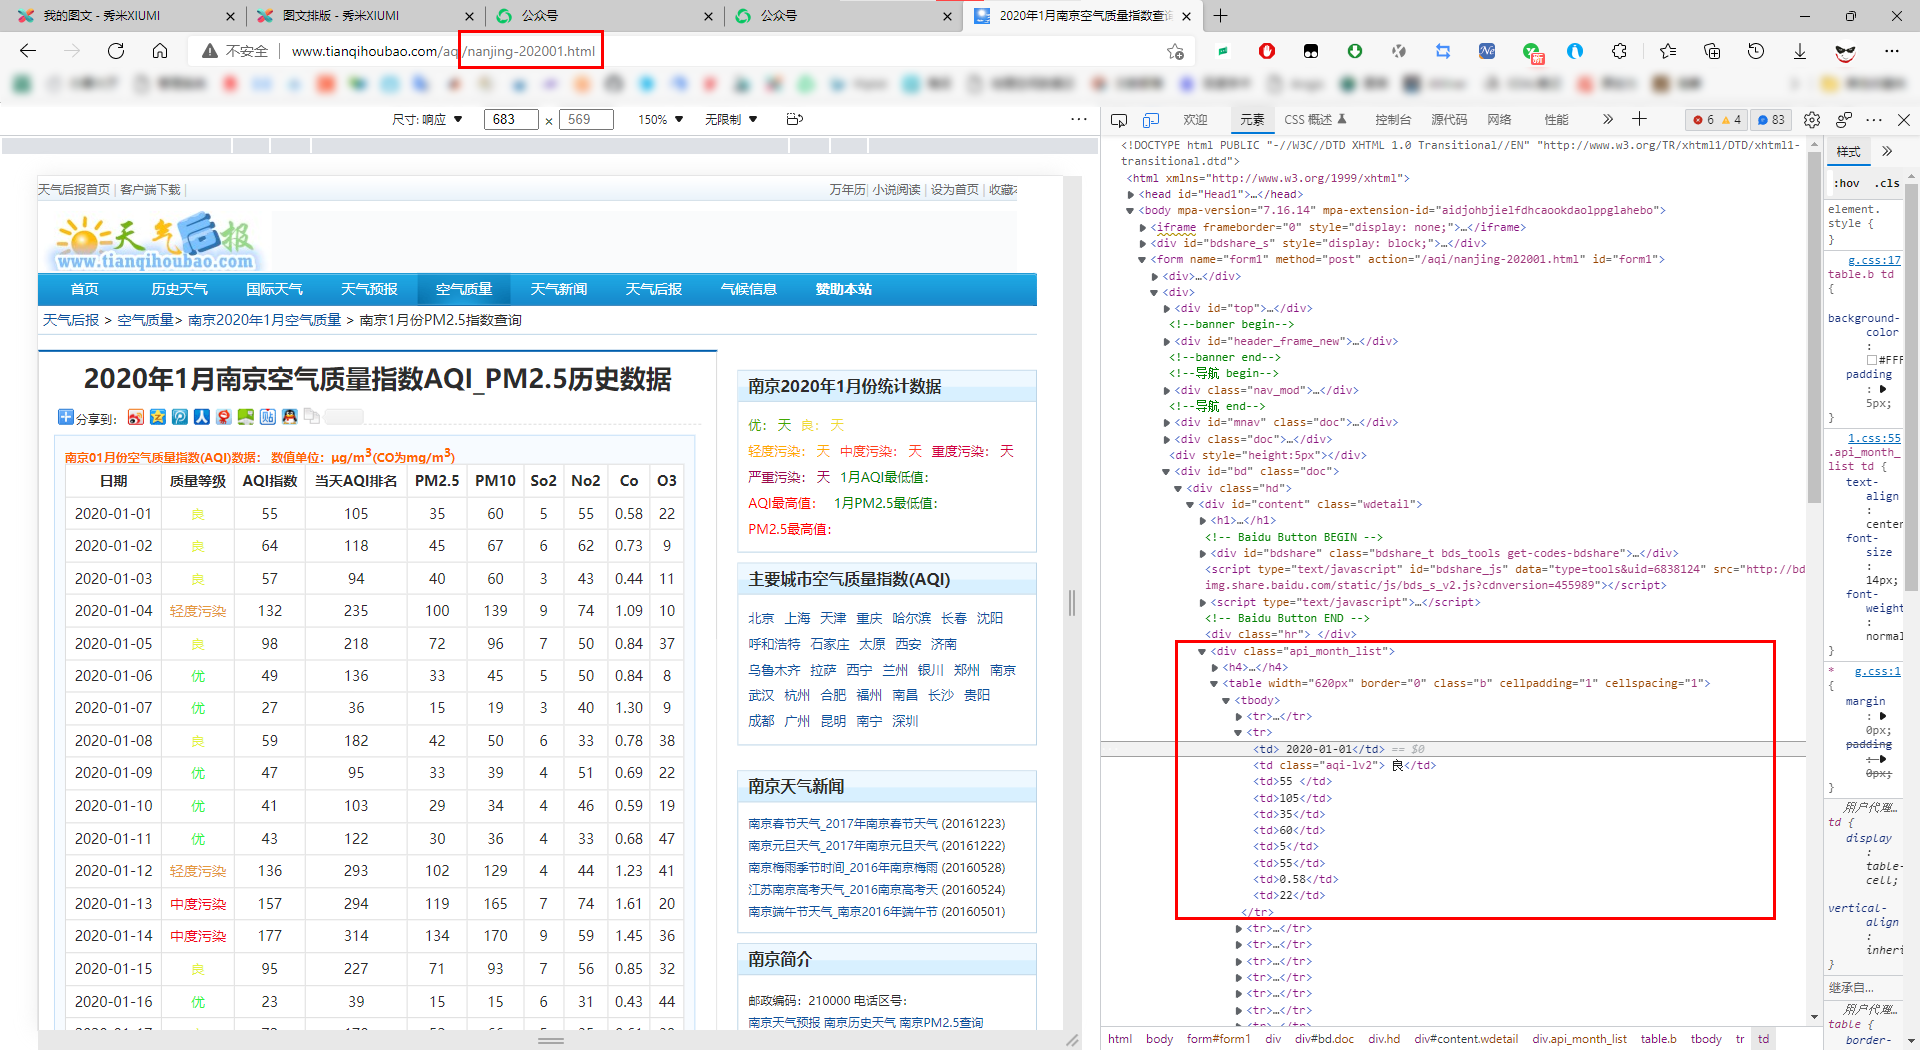Toggle the :hov element state panel

click(x=1847, y=183)
